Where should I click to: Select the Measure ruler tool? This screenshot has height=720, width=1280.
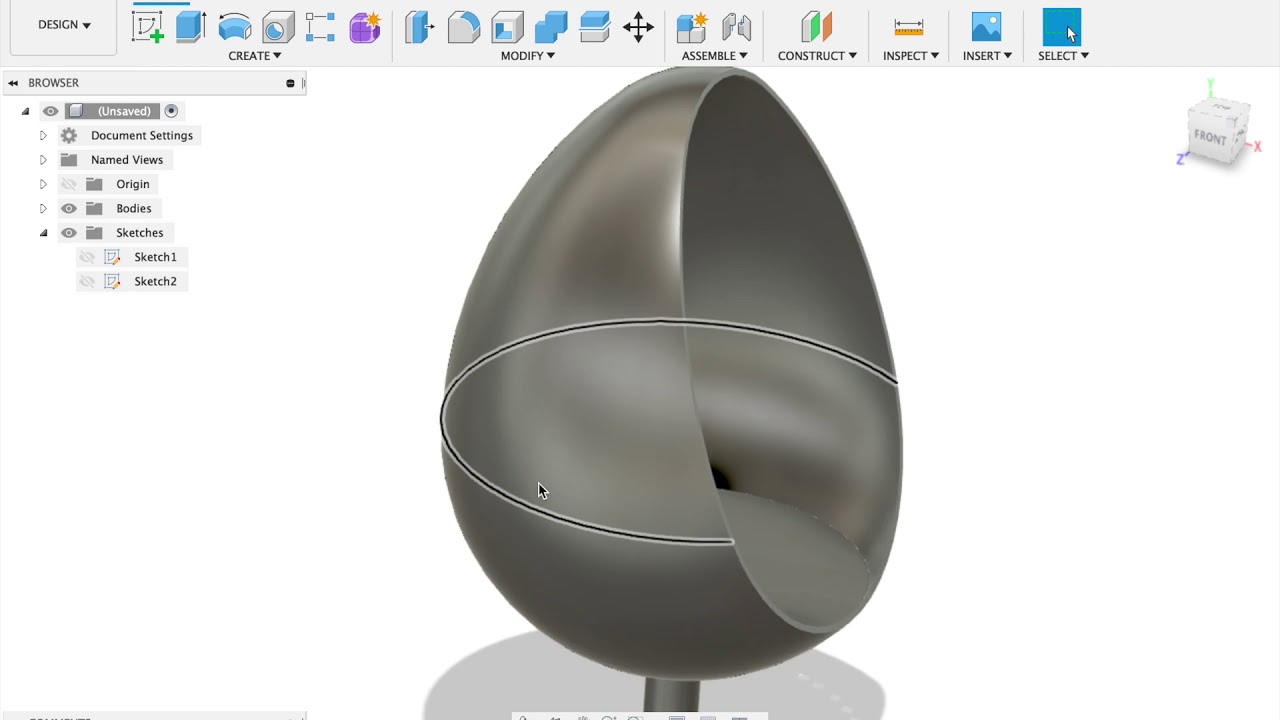909,27
